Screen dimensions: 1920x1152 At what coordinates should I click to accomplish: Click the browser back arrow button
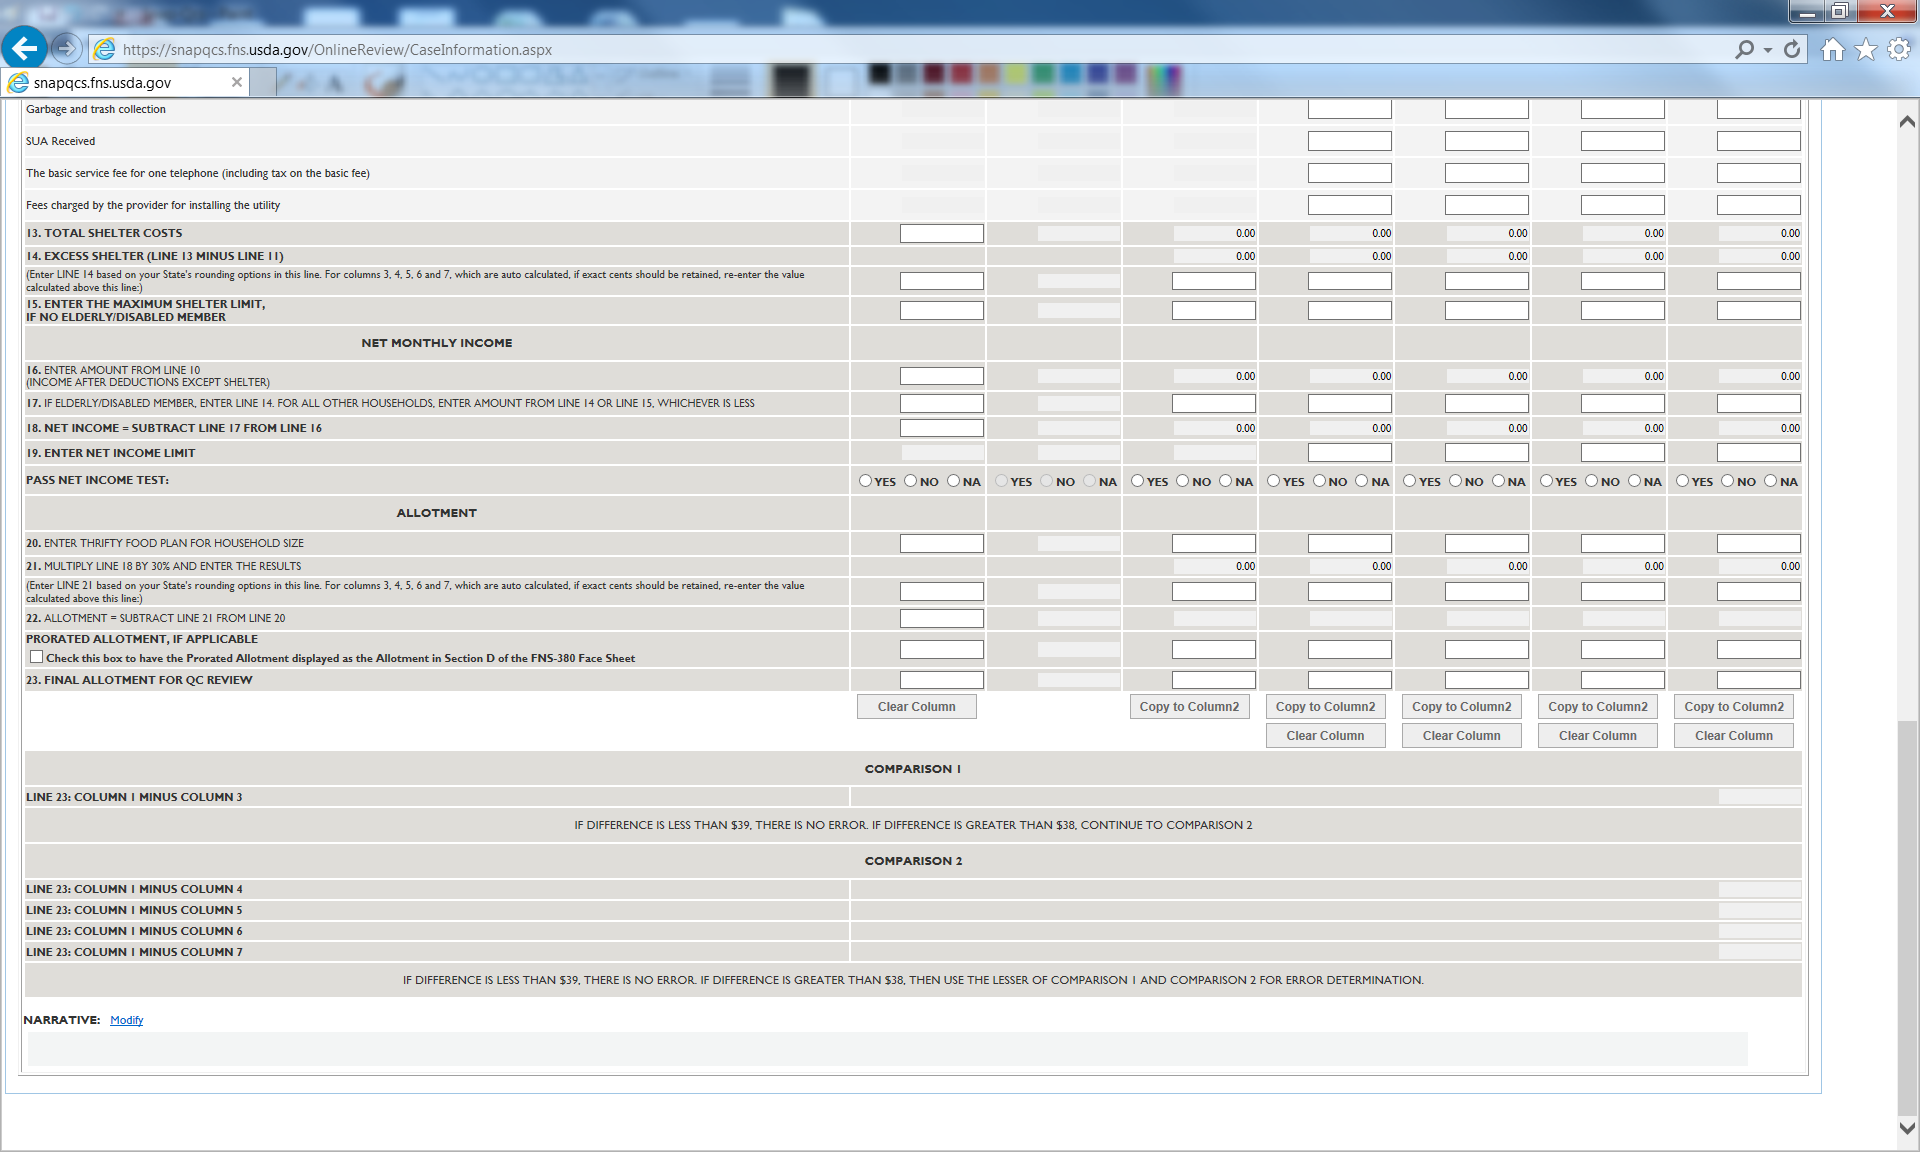click(25, 48)
